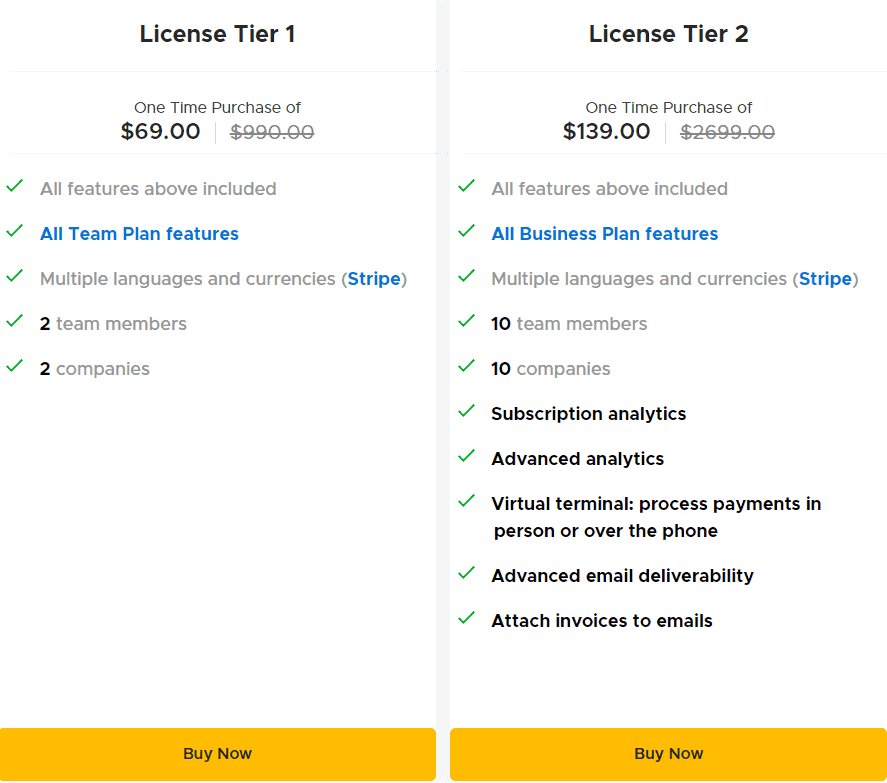Click checkmark beside Advanced email deliverability

tap(466, 574)
